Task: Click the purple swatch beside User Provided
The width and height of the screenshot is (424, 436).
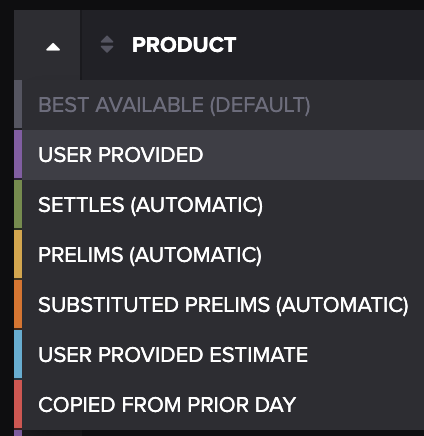Action: coord(18,154)
